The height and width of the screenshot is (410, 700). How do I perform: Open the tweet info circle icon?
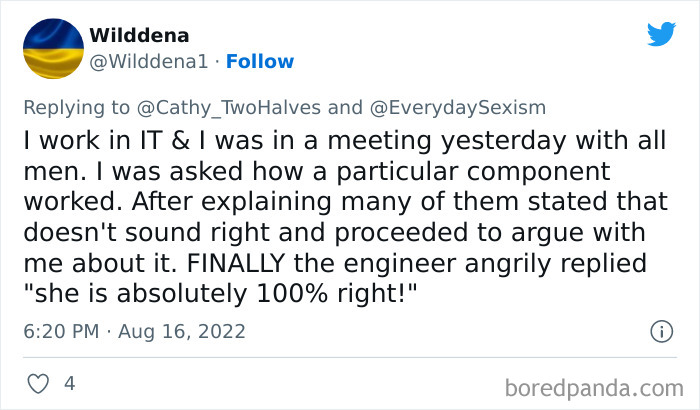[x=661, y=331]
